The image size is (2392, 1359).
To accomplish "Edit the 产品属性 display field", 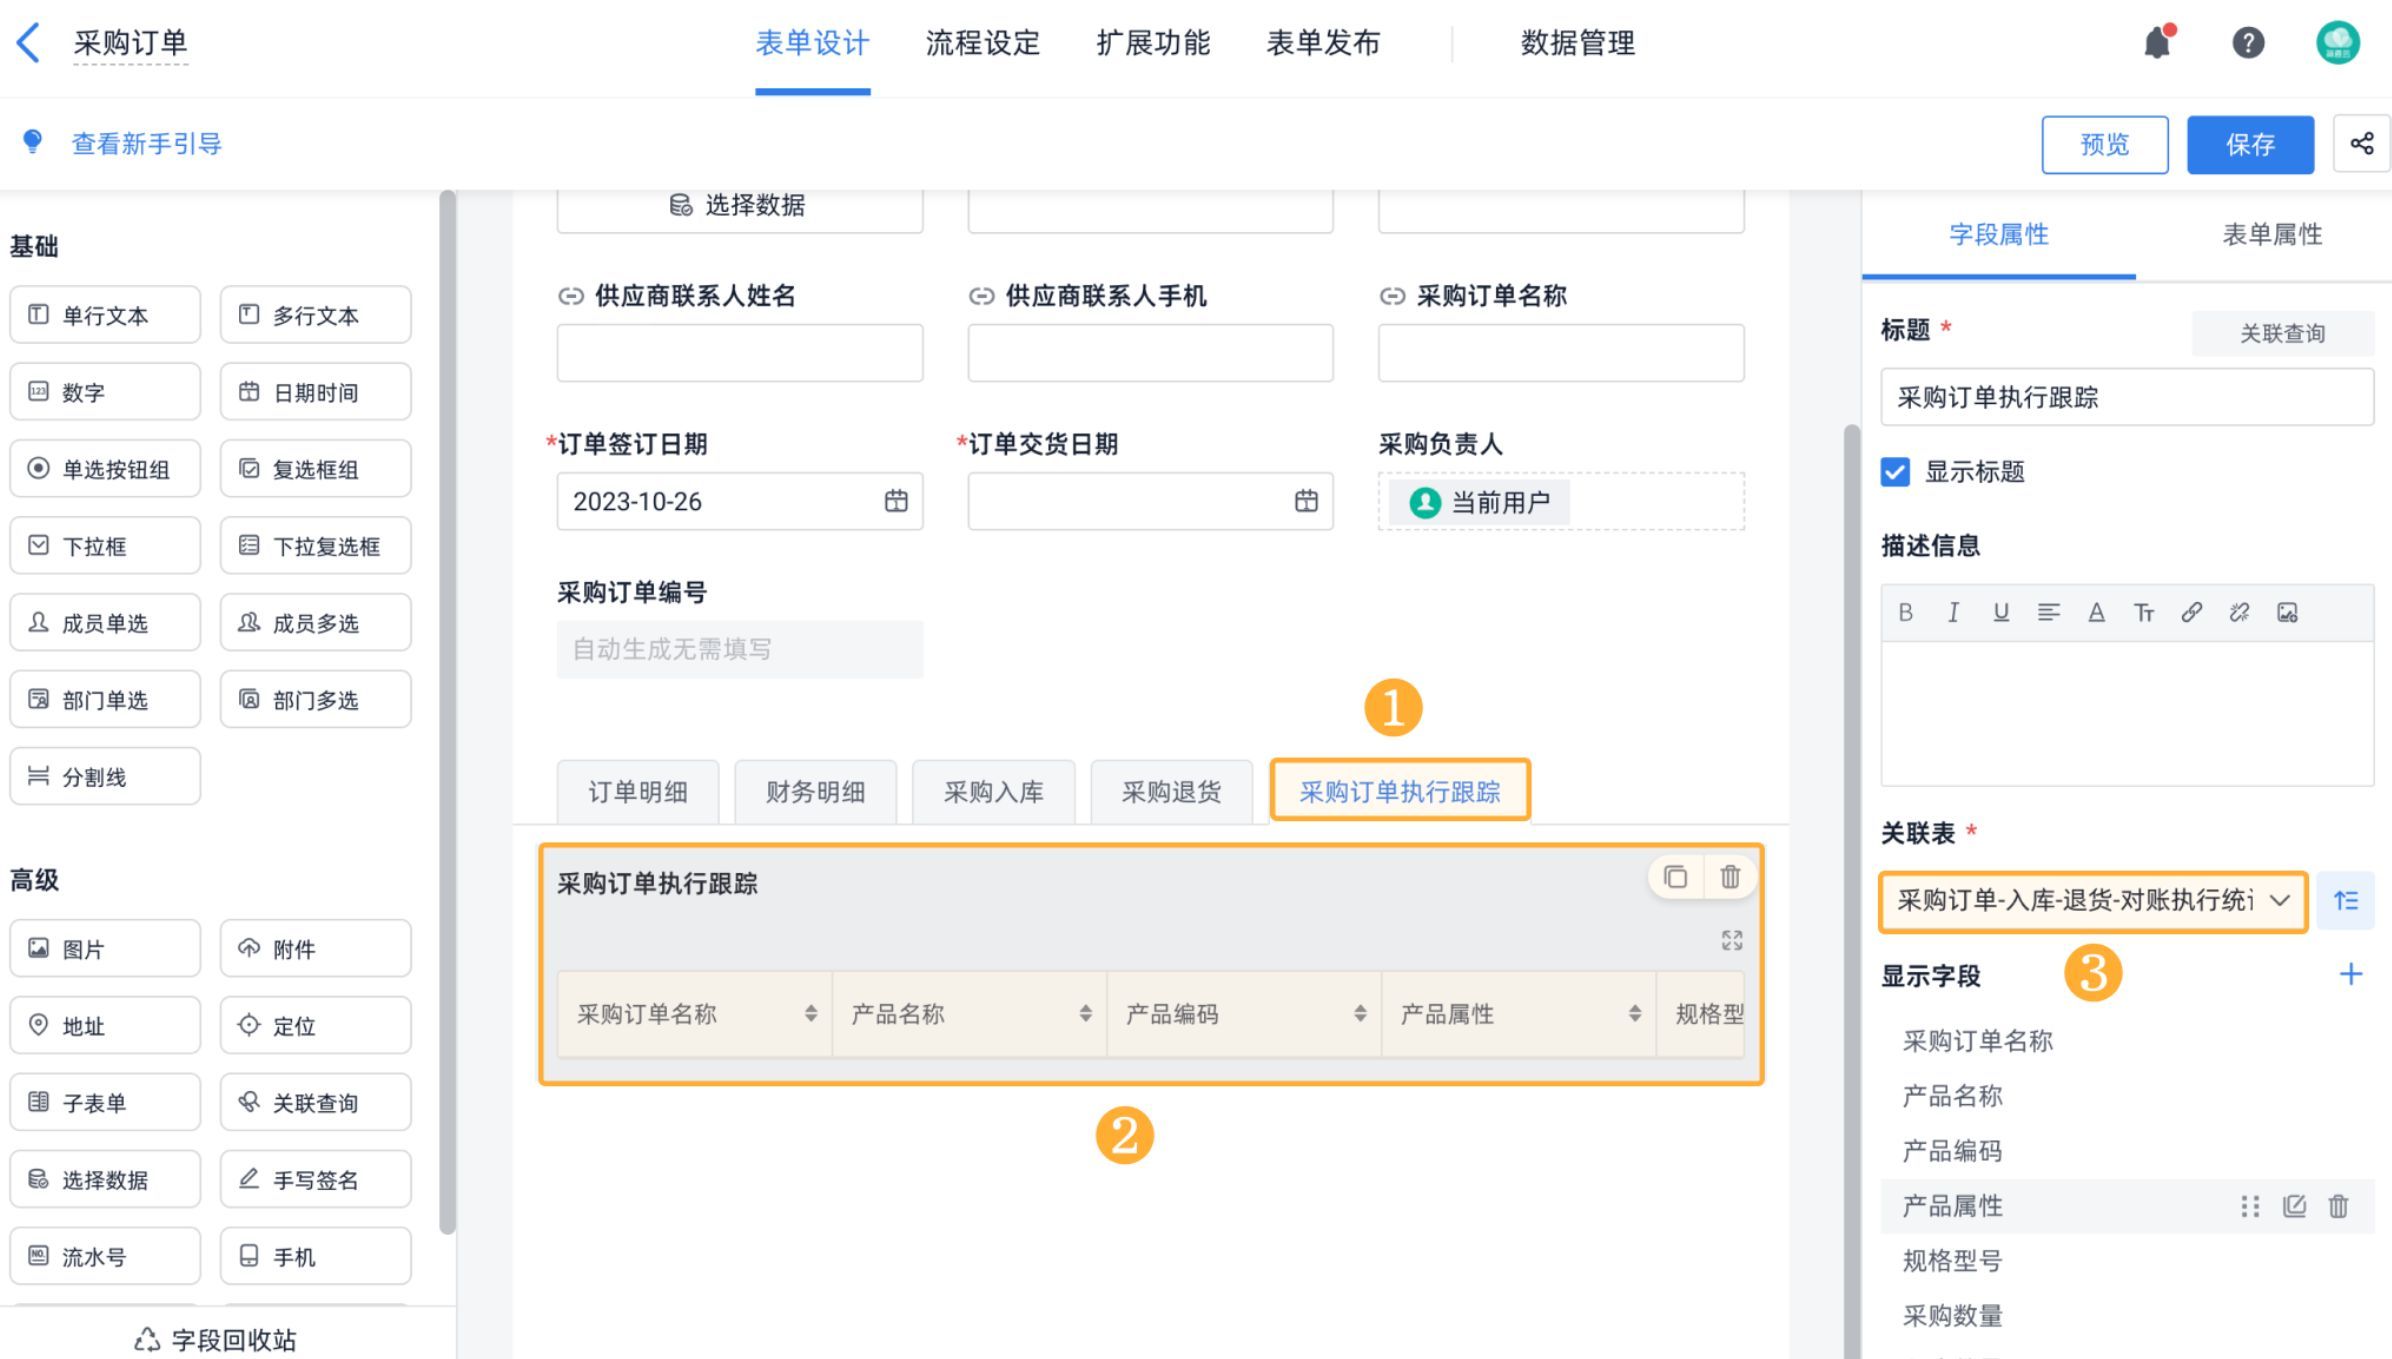I will tap(2294, 1206).
